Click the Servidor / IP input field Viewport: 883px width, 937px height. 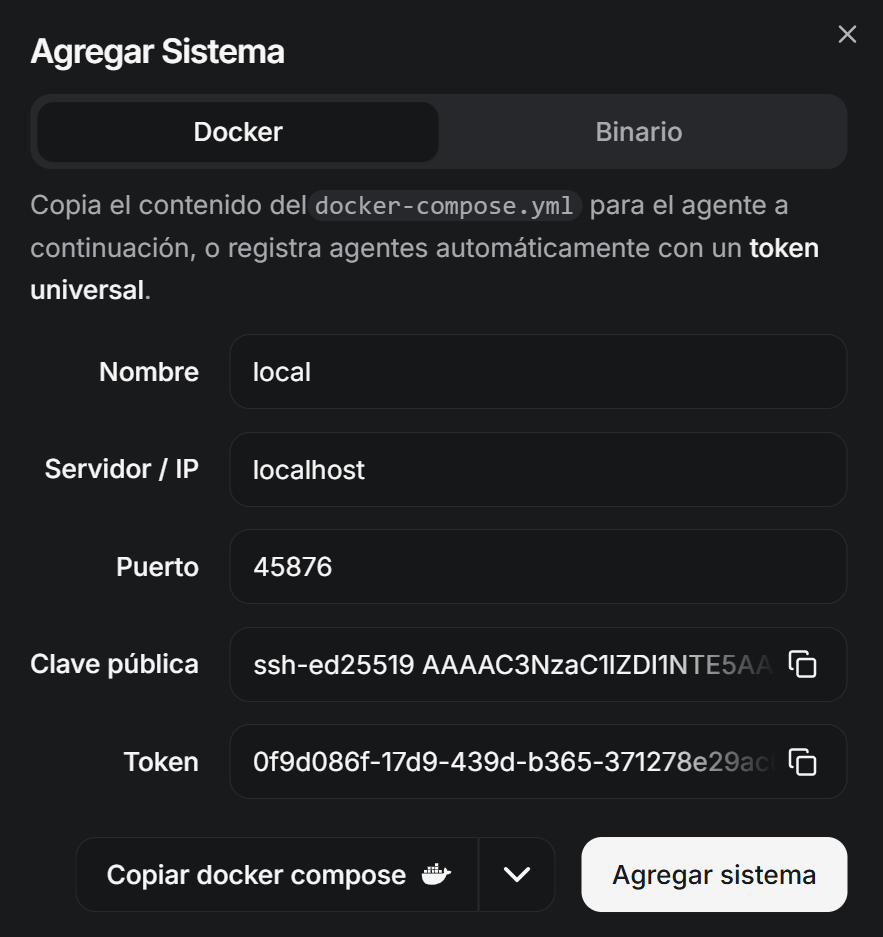click(538, 469)
